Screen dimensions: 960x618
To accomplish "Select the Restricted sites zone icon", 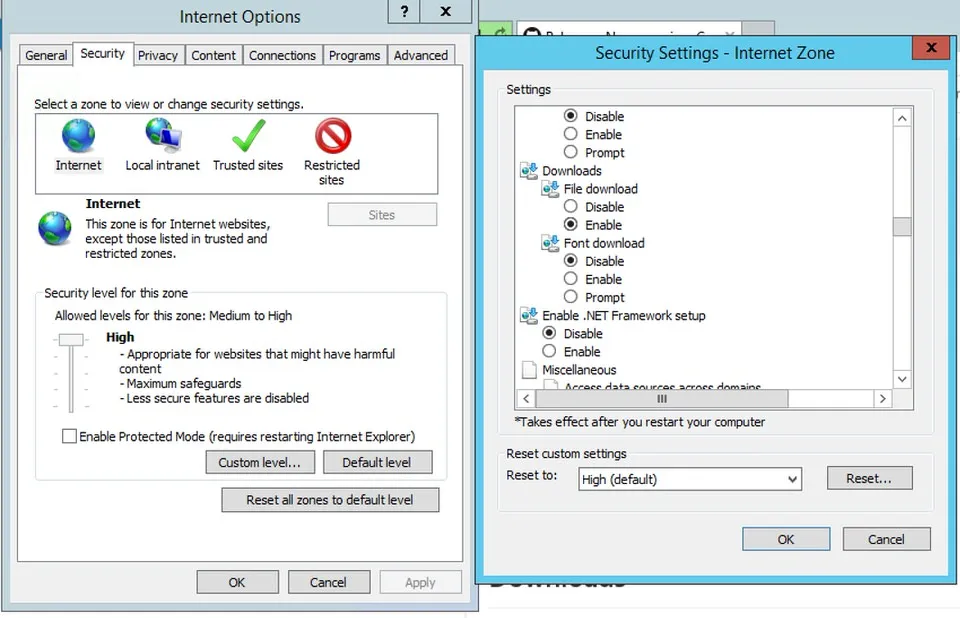I will [331, 137].
